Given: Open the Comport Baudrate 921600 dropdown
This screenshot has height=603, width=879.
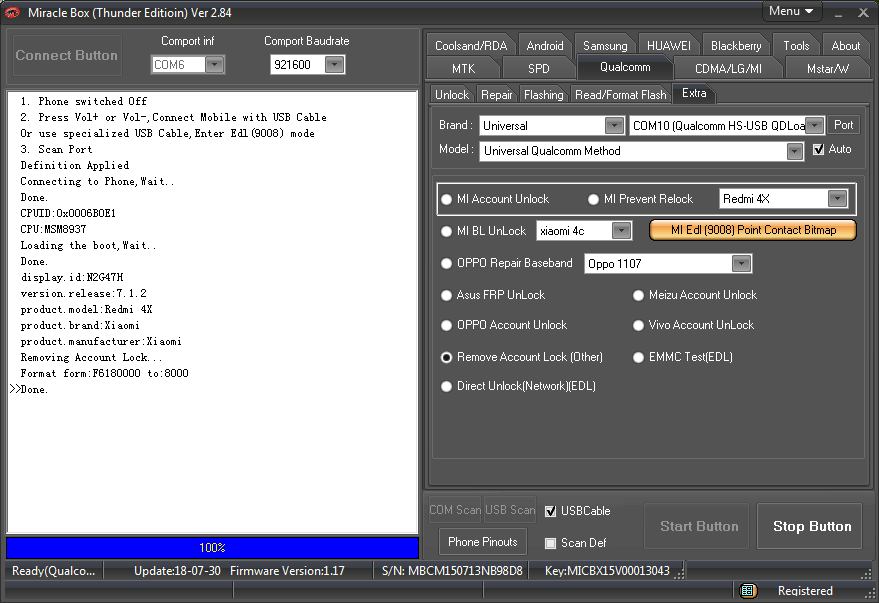Looking at the screenshot, I should (x=334, y=64).
